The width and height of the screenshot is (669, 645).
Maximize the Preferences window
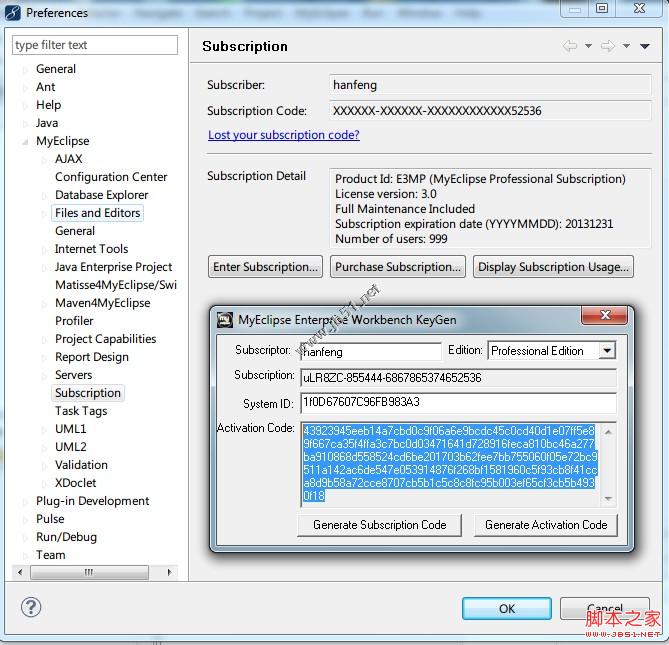tap(602, 8)
